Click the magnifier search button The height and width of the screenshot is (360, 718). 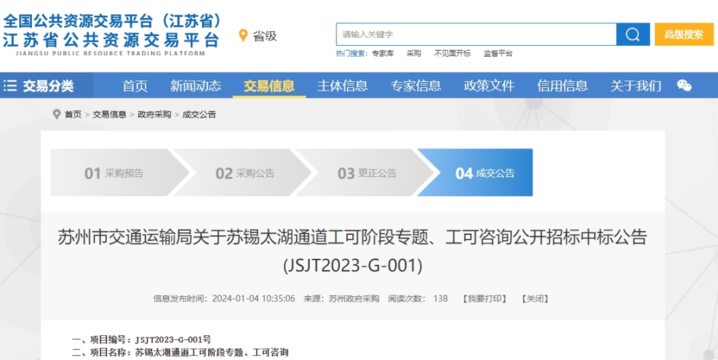point(633,34)
